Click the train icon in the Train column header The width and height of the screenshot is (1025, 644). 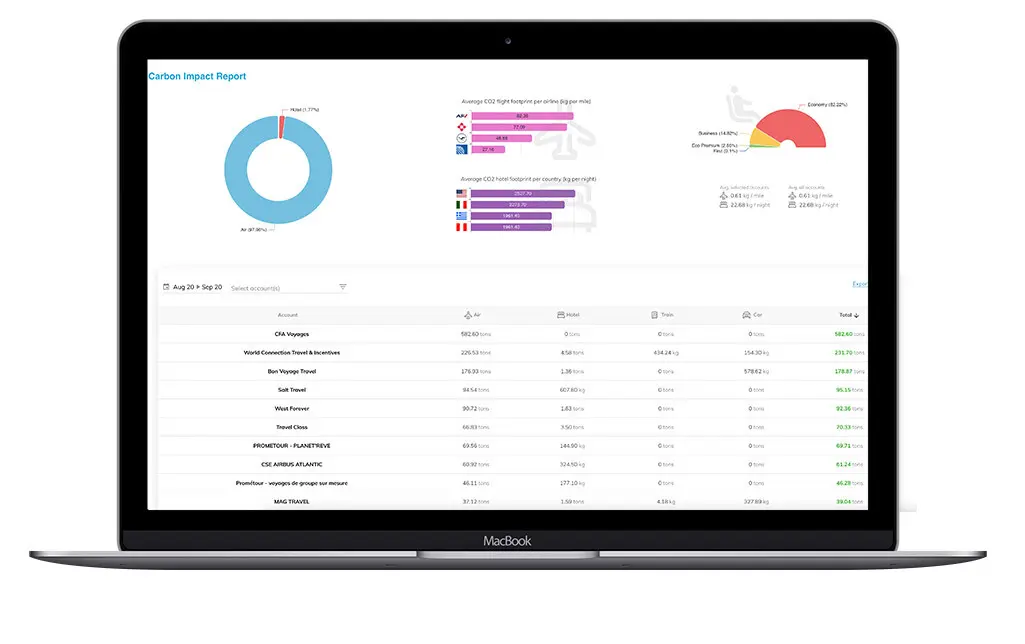click(x=654, y=315)
